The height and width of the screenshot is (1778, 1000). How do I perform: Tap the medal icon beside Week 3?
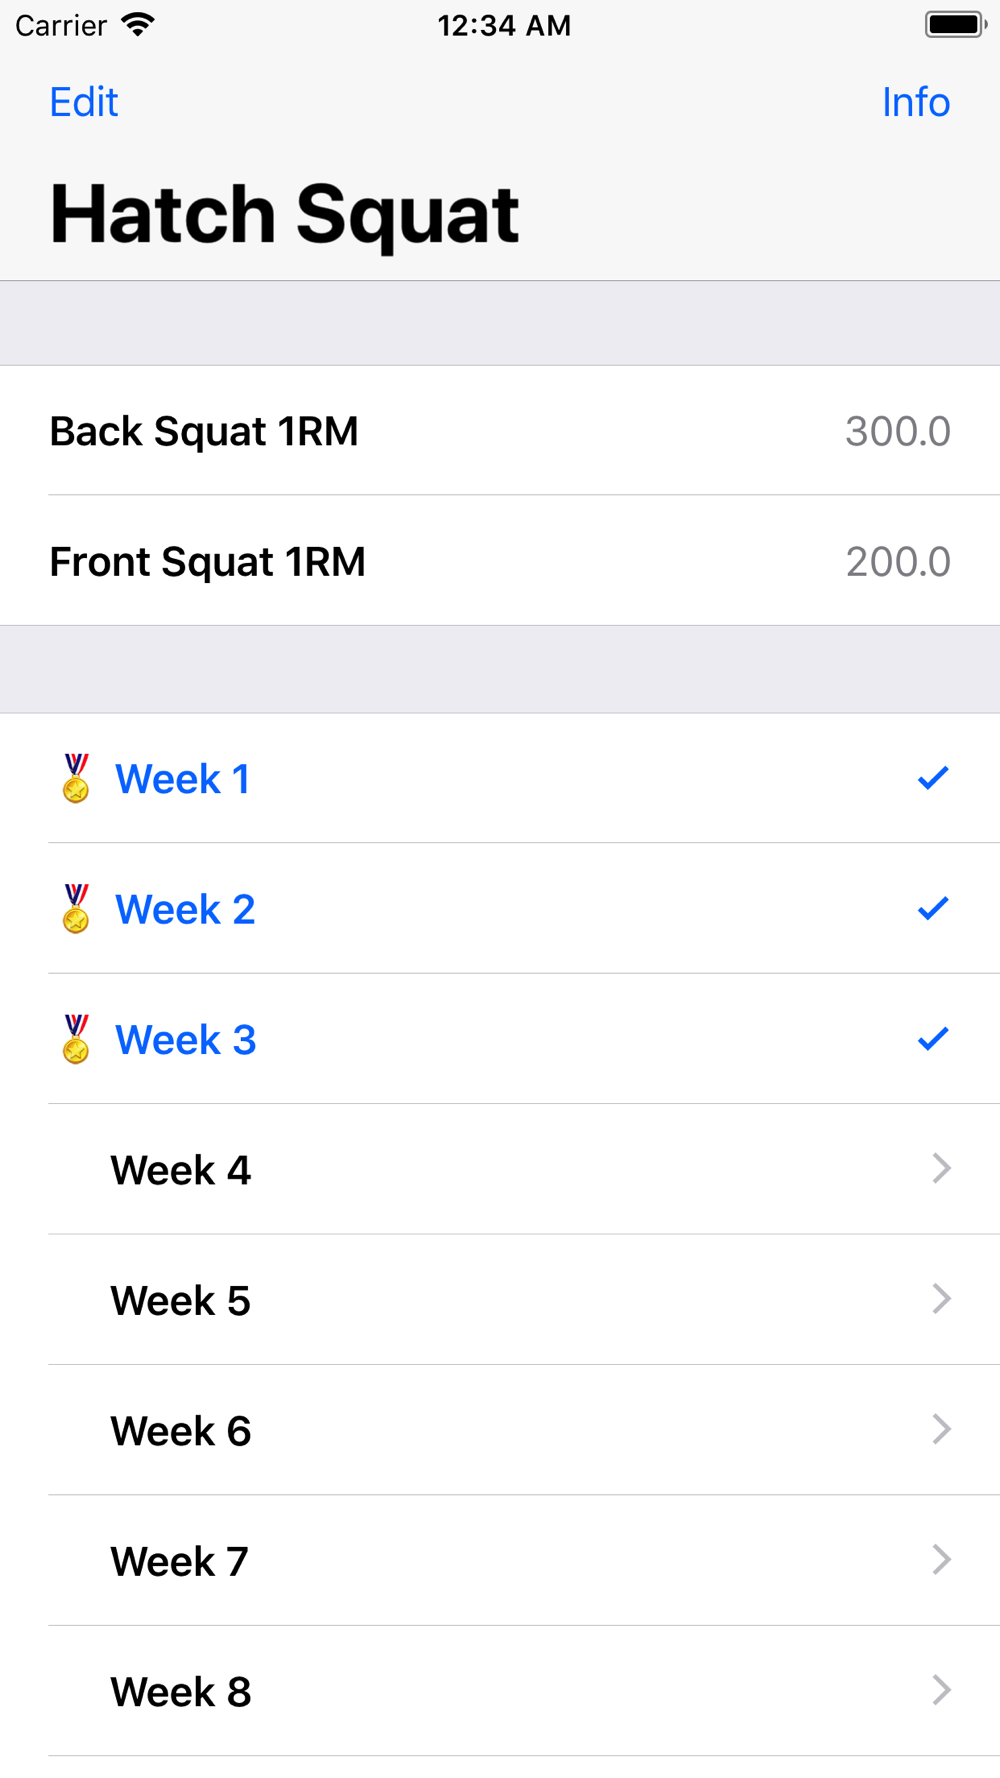[76, 1039]
